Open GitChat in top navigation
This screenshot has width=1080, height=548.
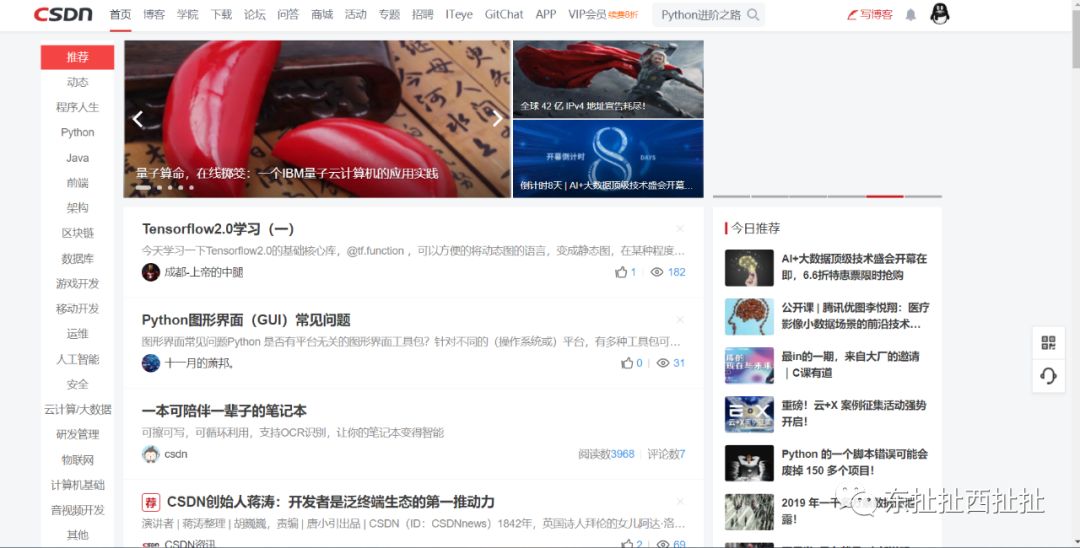[x=504, y=14]
